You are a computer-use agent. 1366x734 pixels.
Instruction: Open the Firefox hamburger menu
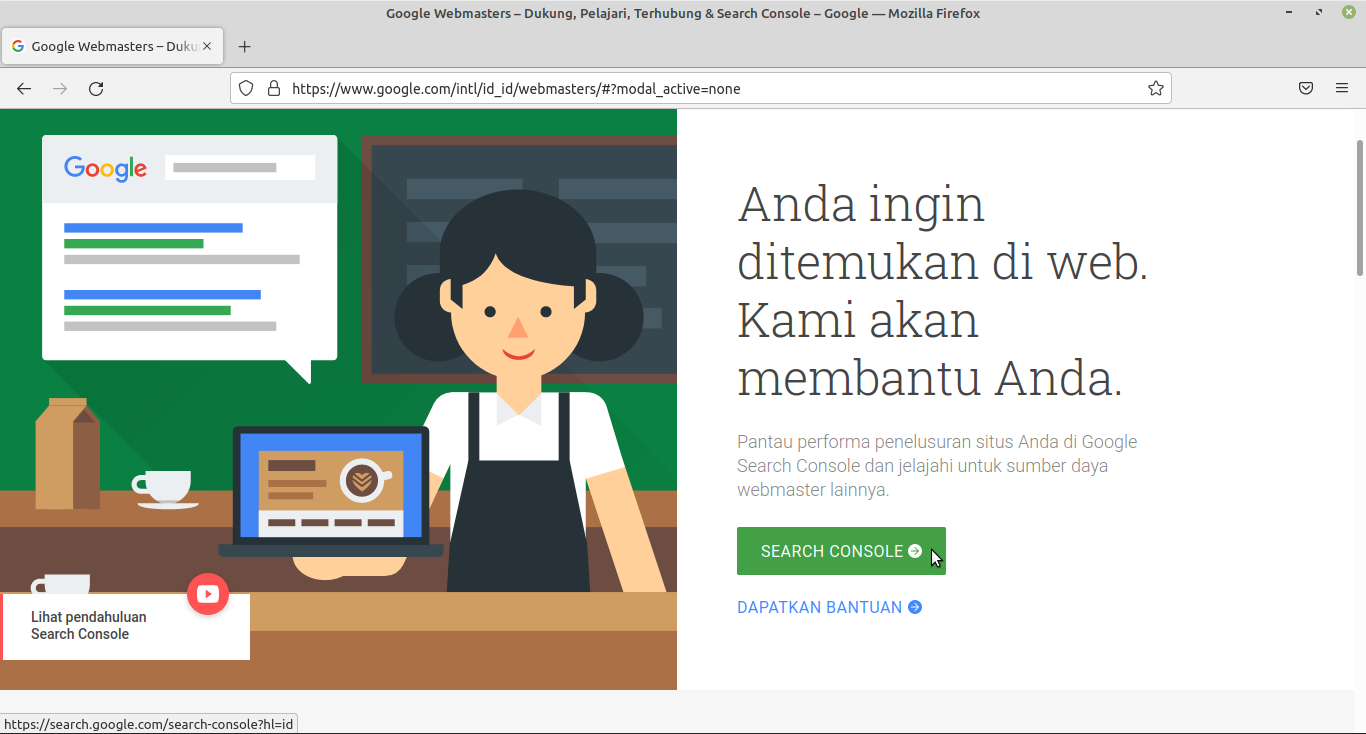[x=1342, y=88]
